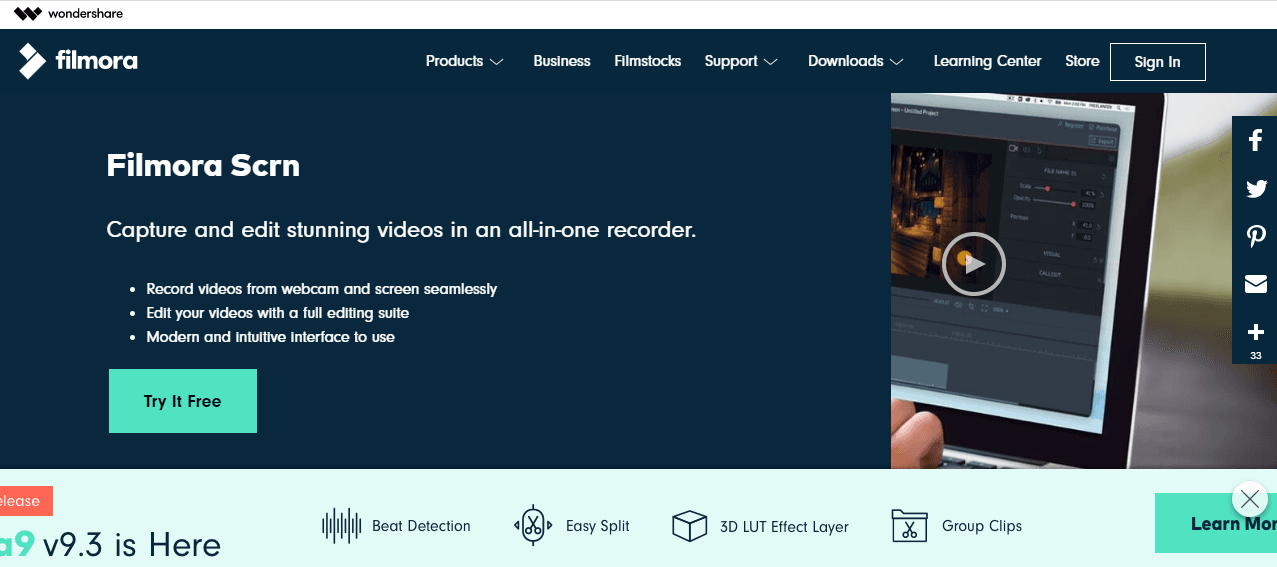Pin the page on Pinterest
1277x567 pixels.
[x=1256, y=237]
